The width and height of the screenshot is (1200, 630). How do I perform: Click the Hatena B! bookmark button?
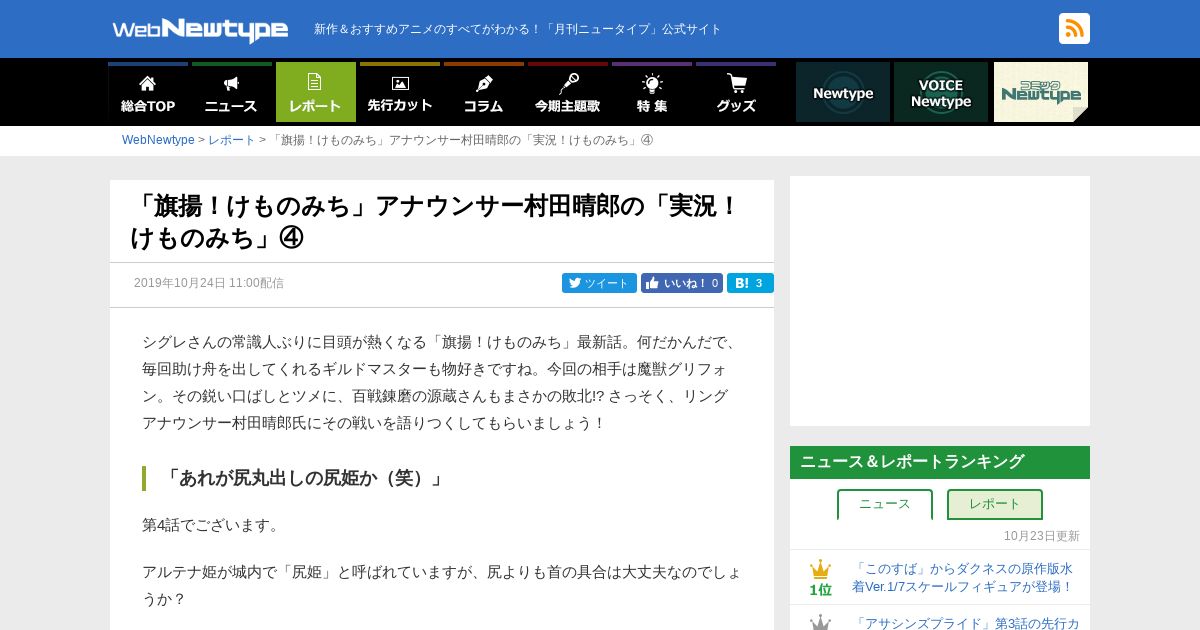click(750, 283)
